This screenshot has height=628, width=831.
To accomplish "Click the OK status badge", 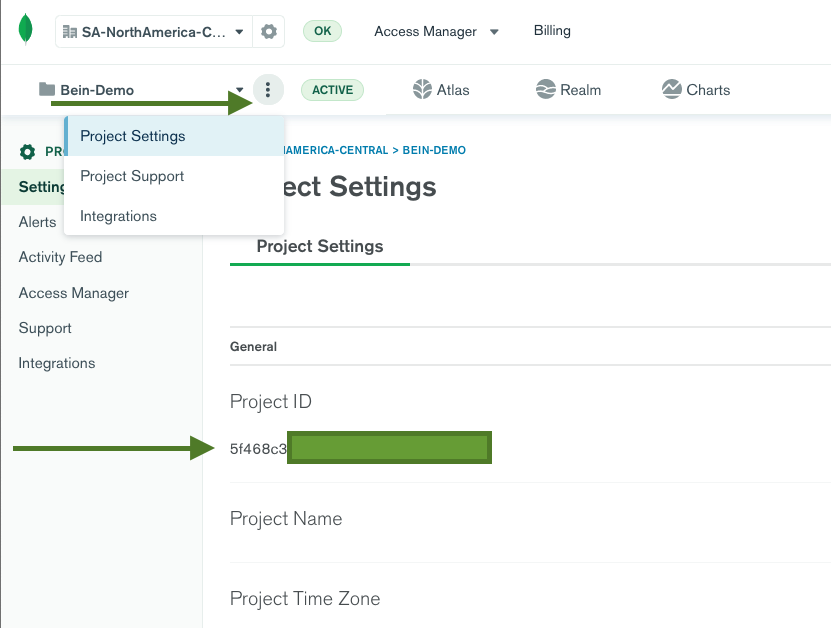I will tap(322, 31).
